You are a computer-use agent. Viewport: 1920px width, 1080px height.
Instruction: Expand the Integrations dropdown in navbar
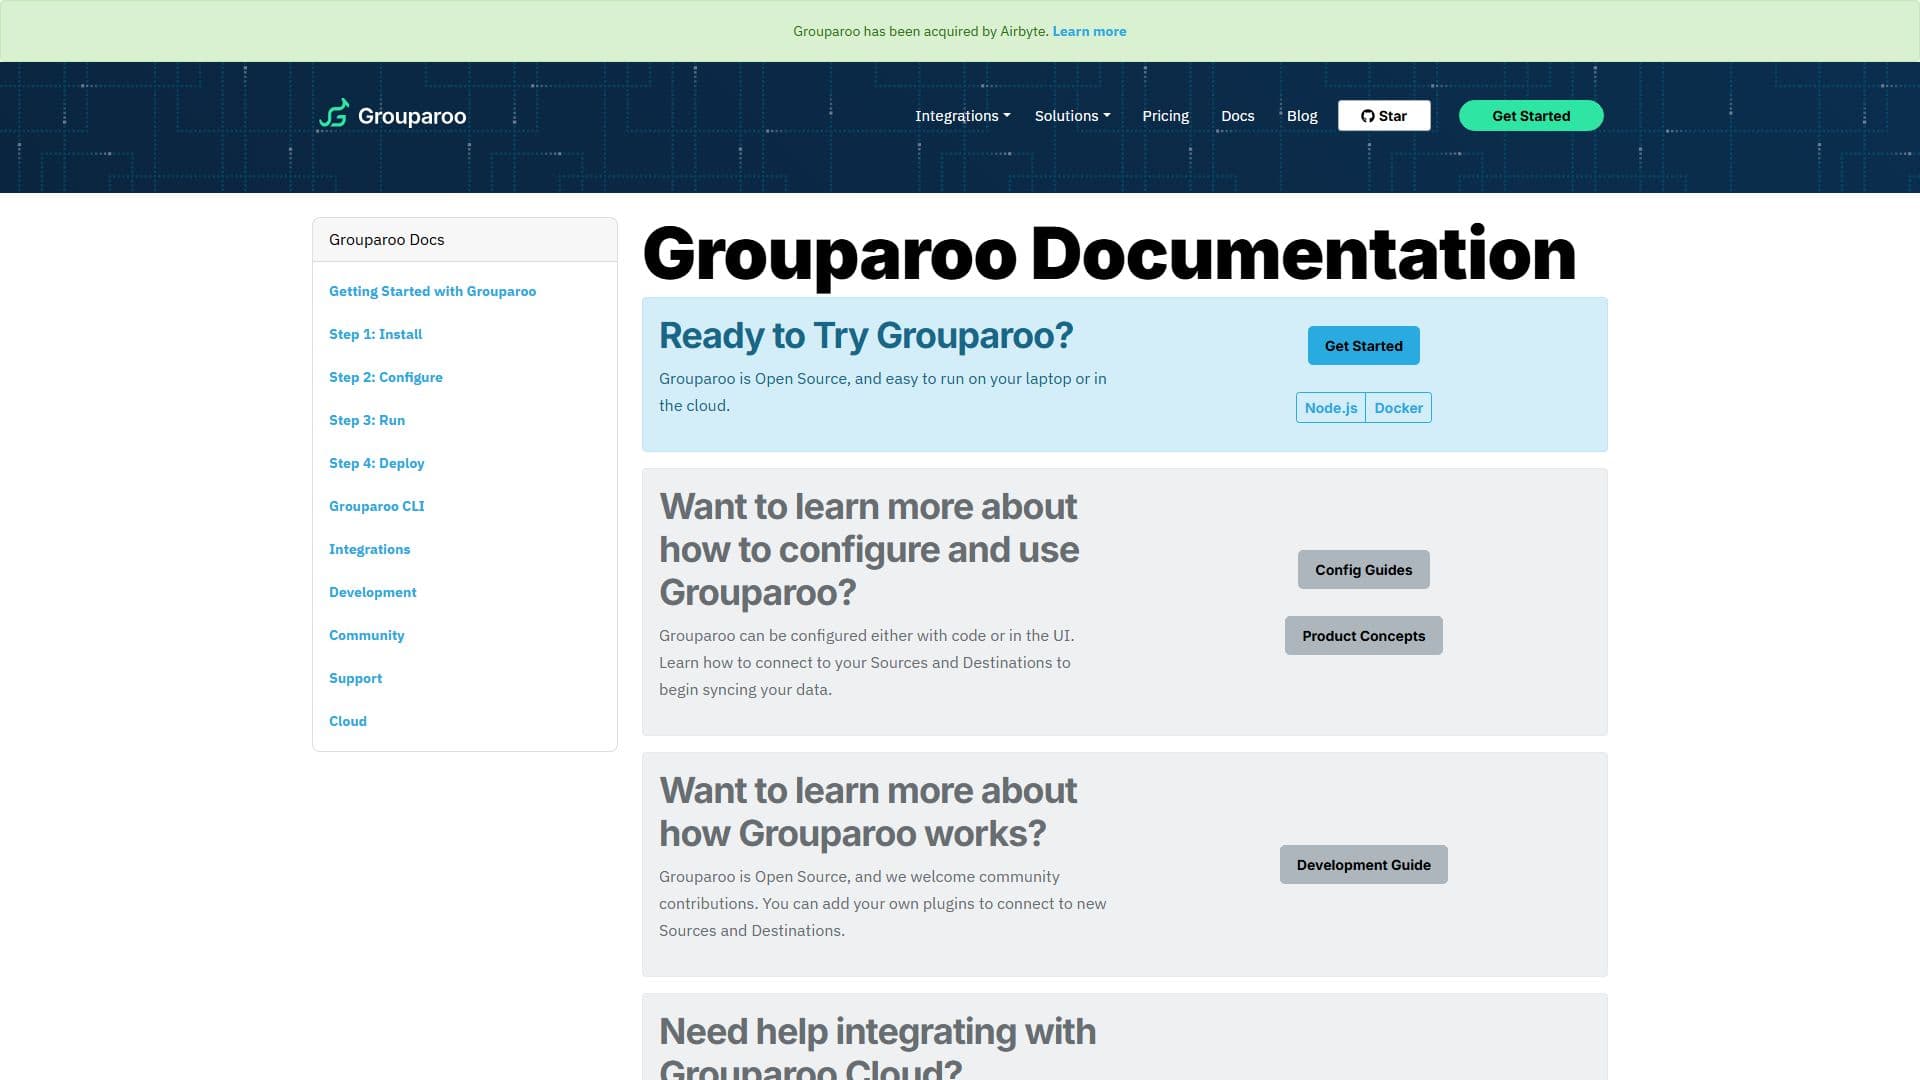(962, 116)
